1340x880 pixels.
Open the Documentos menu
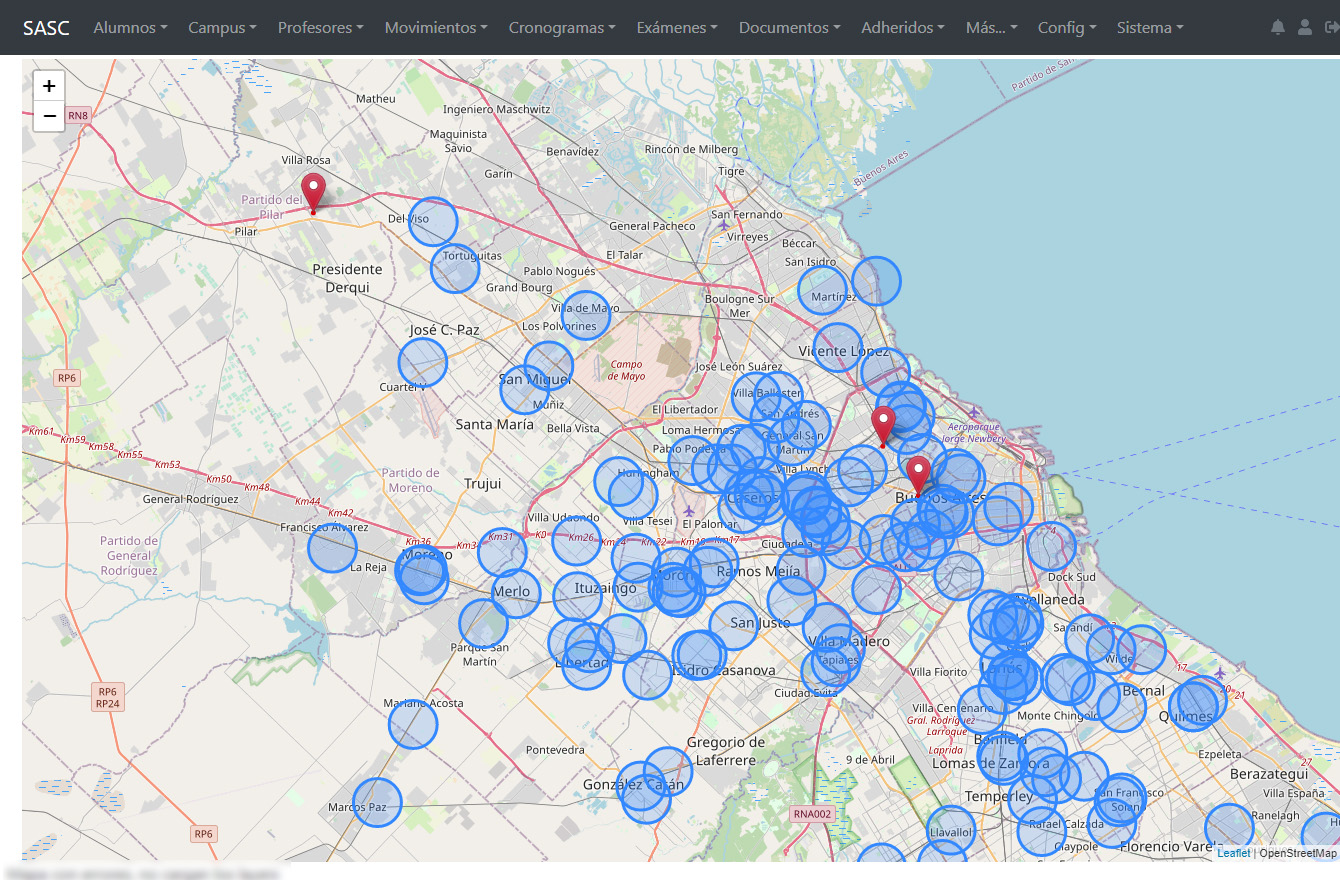coord(789,28)
